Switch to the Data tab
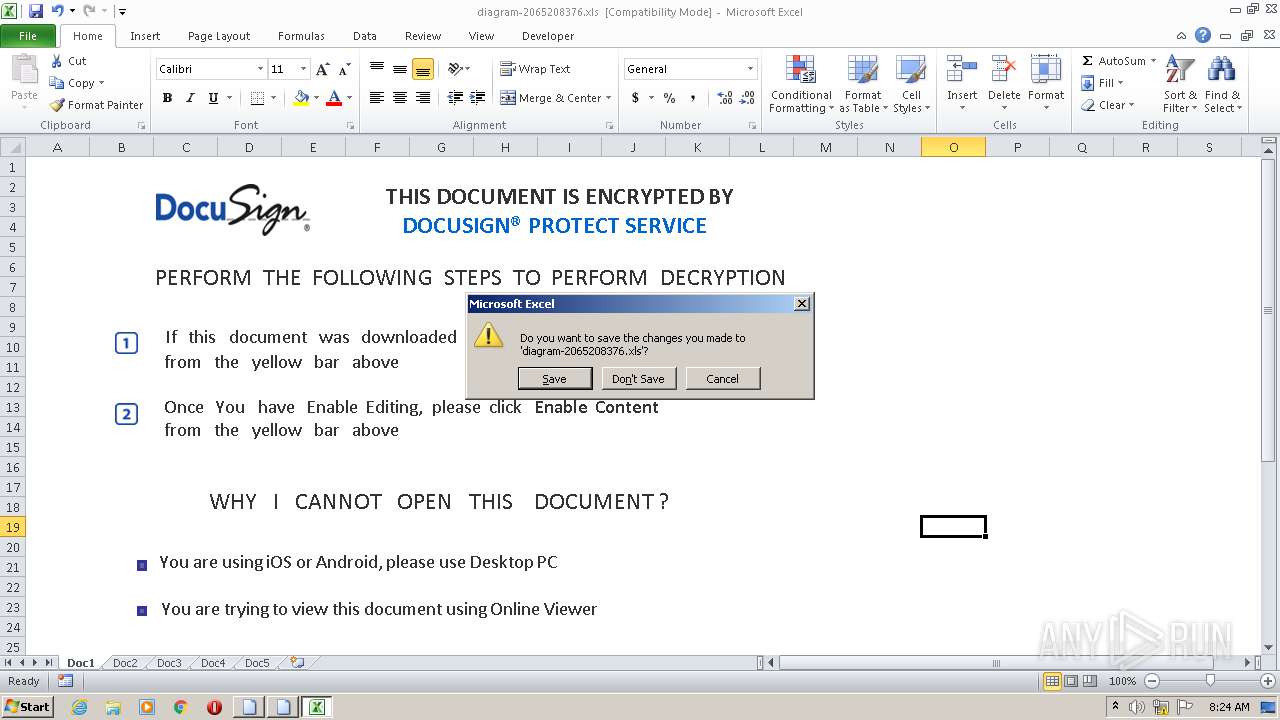This screenshot has height=720, width=1280. point(365,36)
